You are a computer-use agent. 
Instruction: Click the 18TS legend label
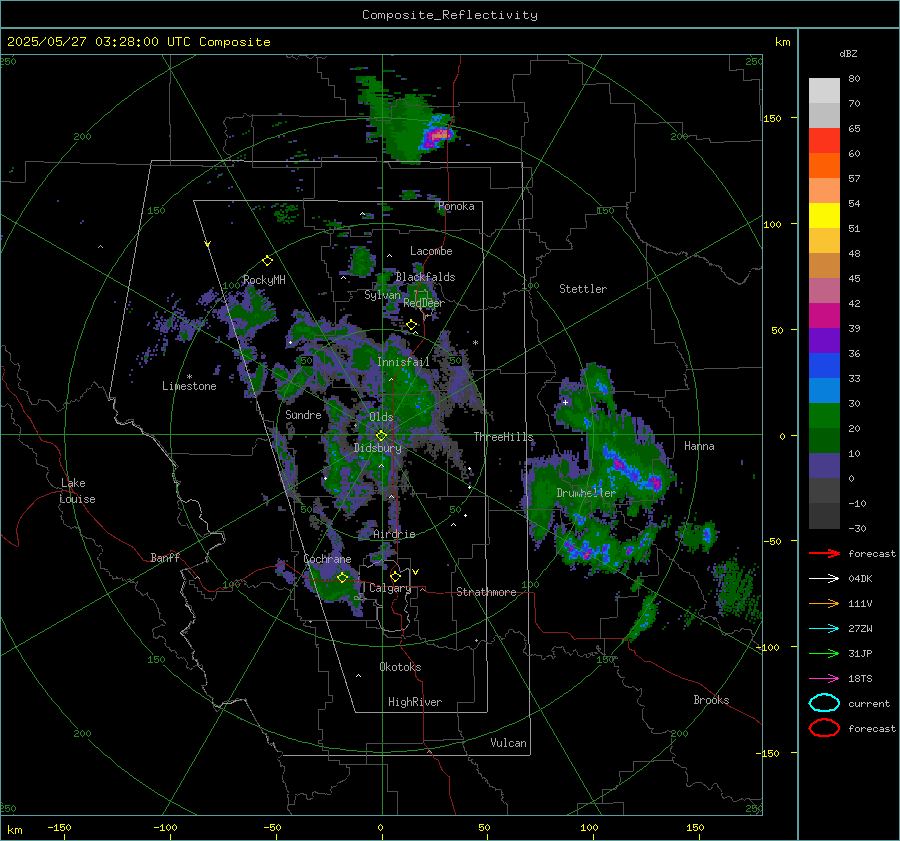coord(860,678)
